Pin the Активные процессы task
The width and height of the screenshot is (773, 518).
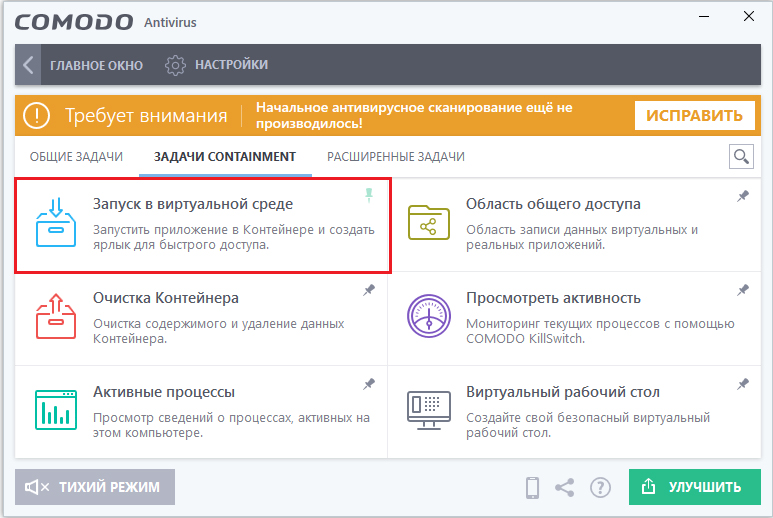[x=369, y=384]
